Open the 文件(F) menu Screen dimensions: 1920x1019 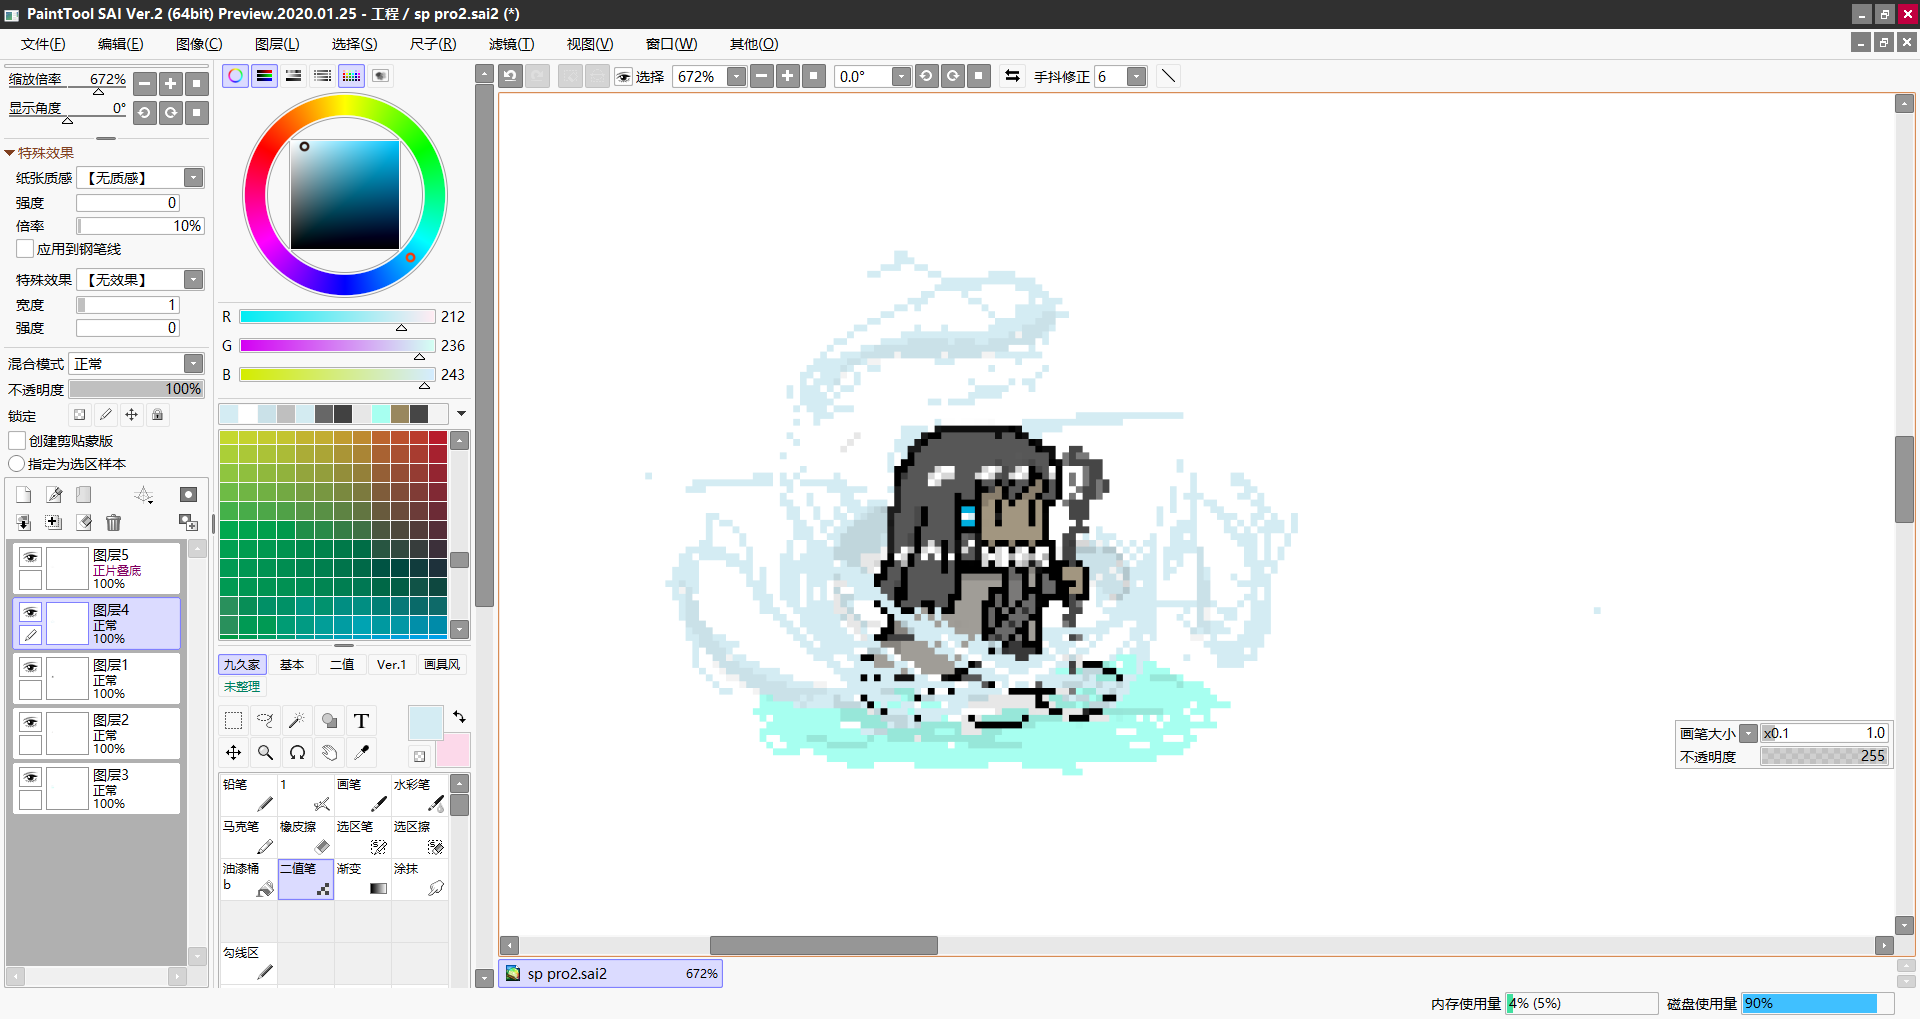pyautogui.click(x=43, y=44)
